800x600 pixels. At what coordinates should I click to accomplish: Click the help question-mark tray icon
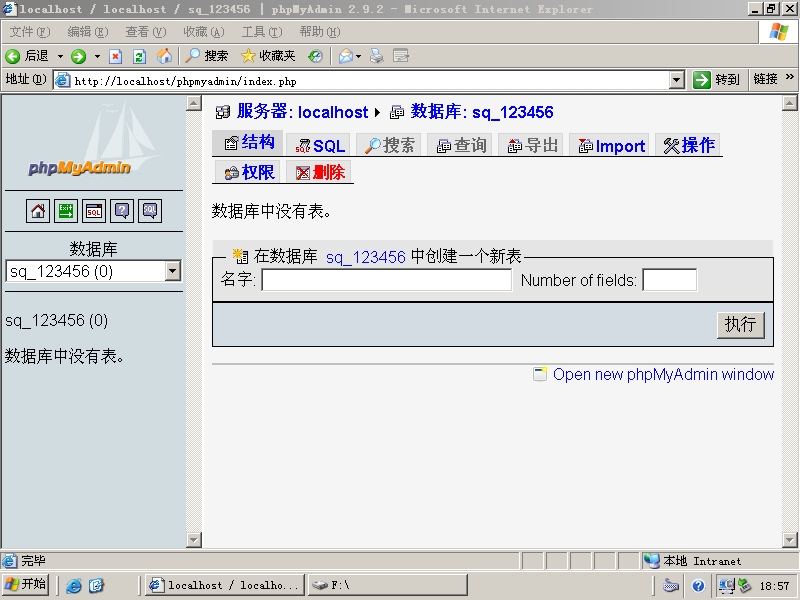pos(698,586)
